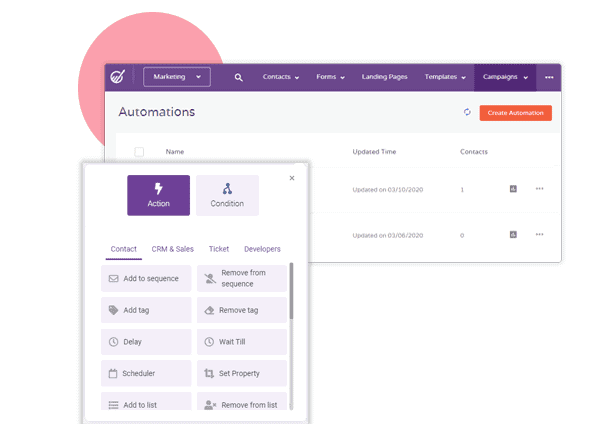Sort by the Name column header
The height and width of the screenshot is (424, 614).
click(x=175, y=152)
